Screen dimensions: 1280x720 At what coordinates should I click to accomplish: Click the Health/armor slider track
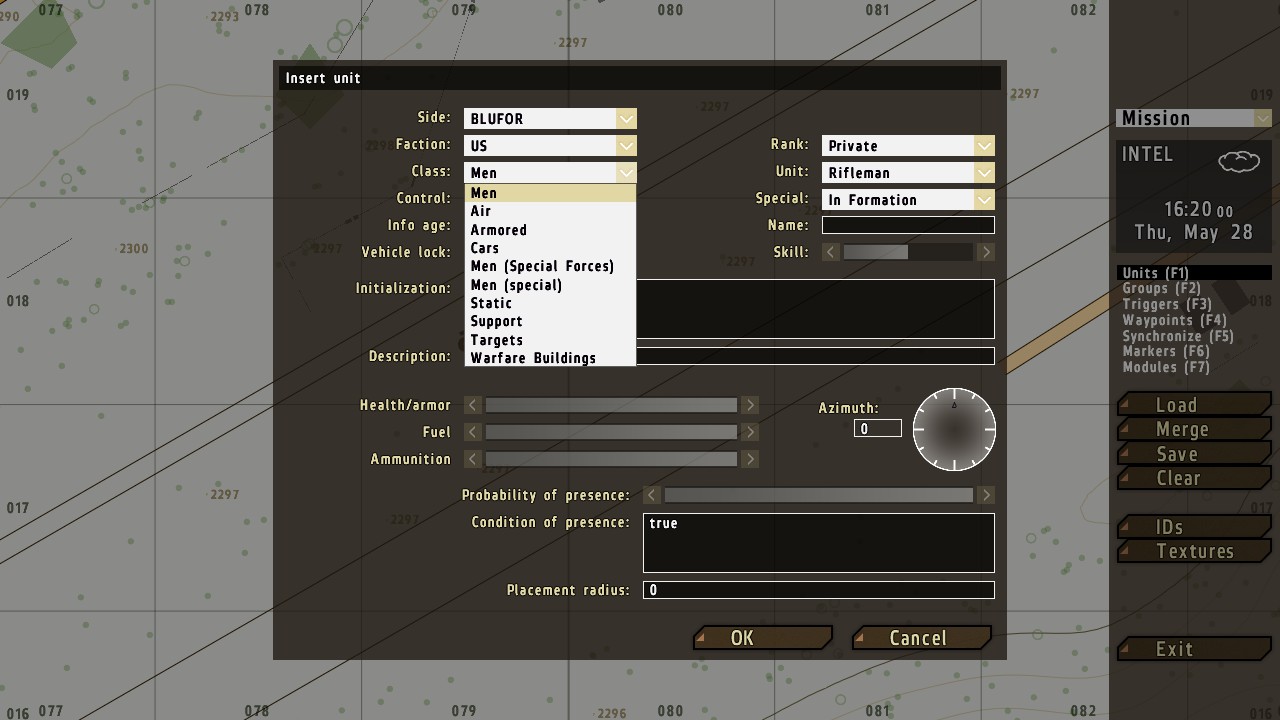pos(611,405)
